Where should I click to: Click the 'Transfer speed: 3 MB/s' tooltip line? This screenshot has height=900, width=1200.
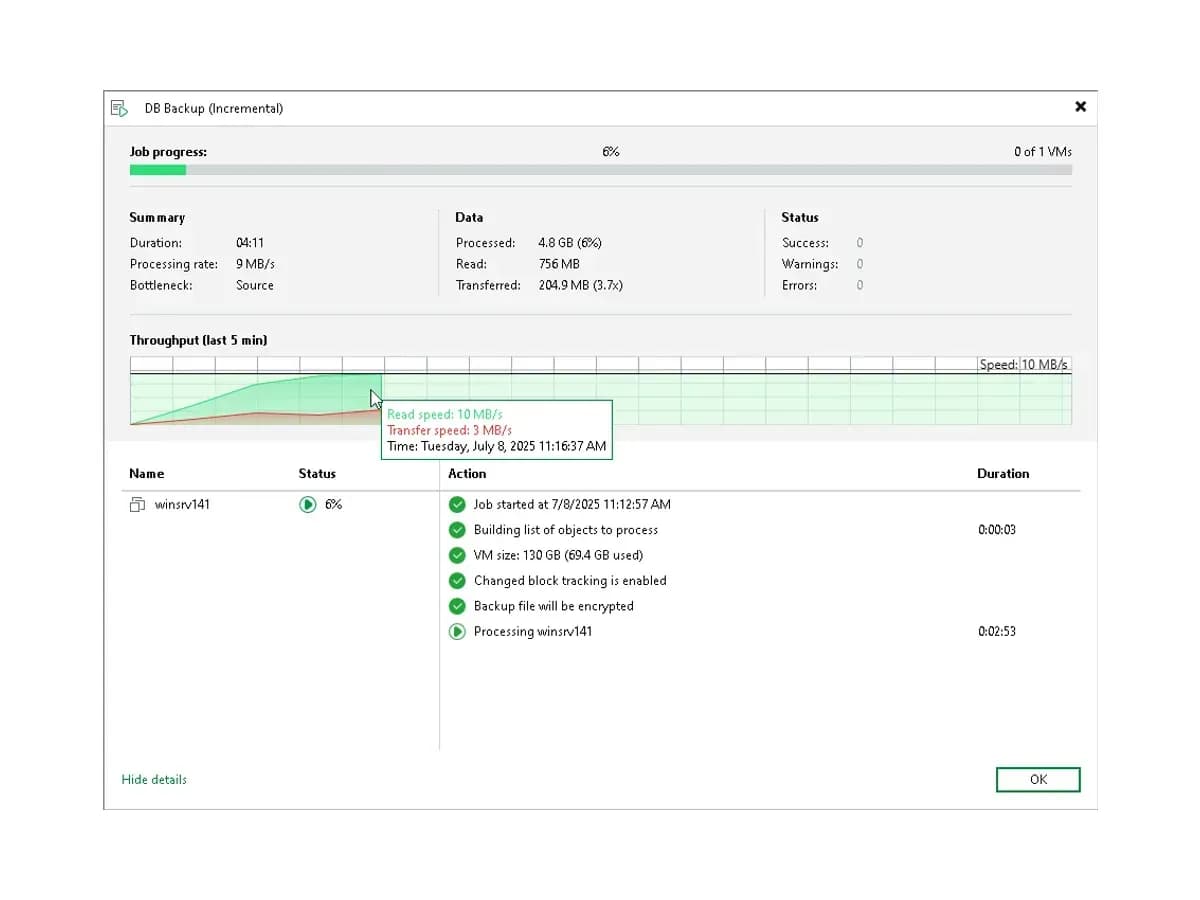451,430
